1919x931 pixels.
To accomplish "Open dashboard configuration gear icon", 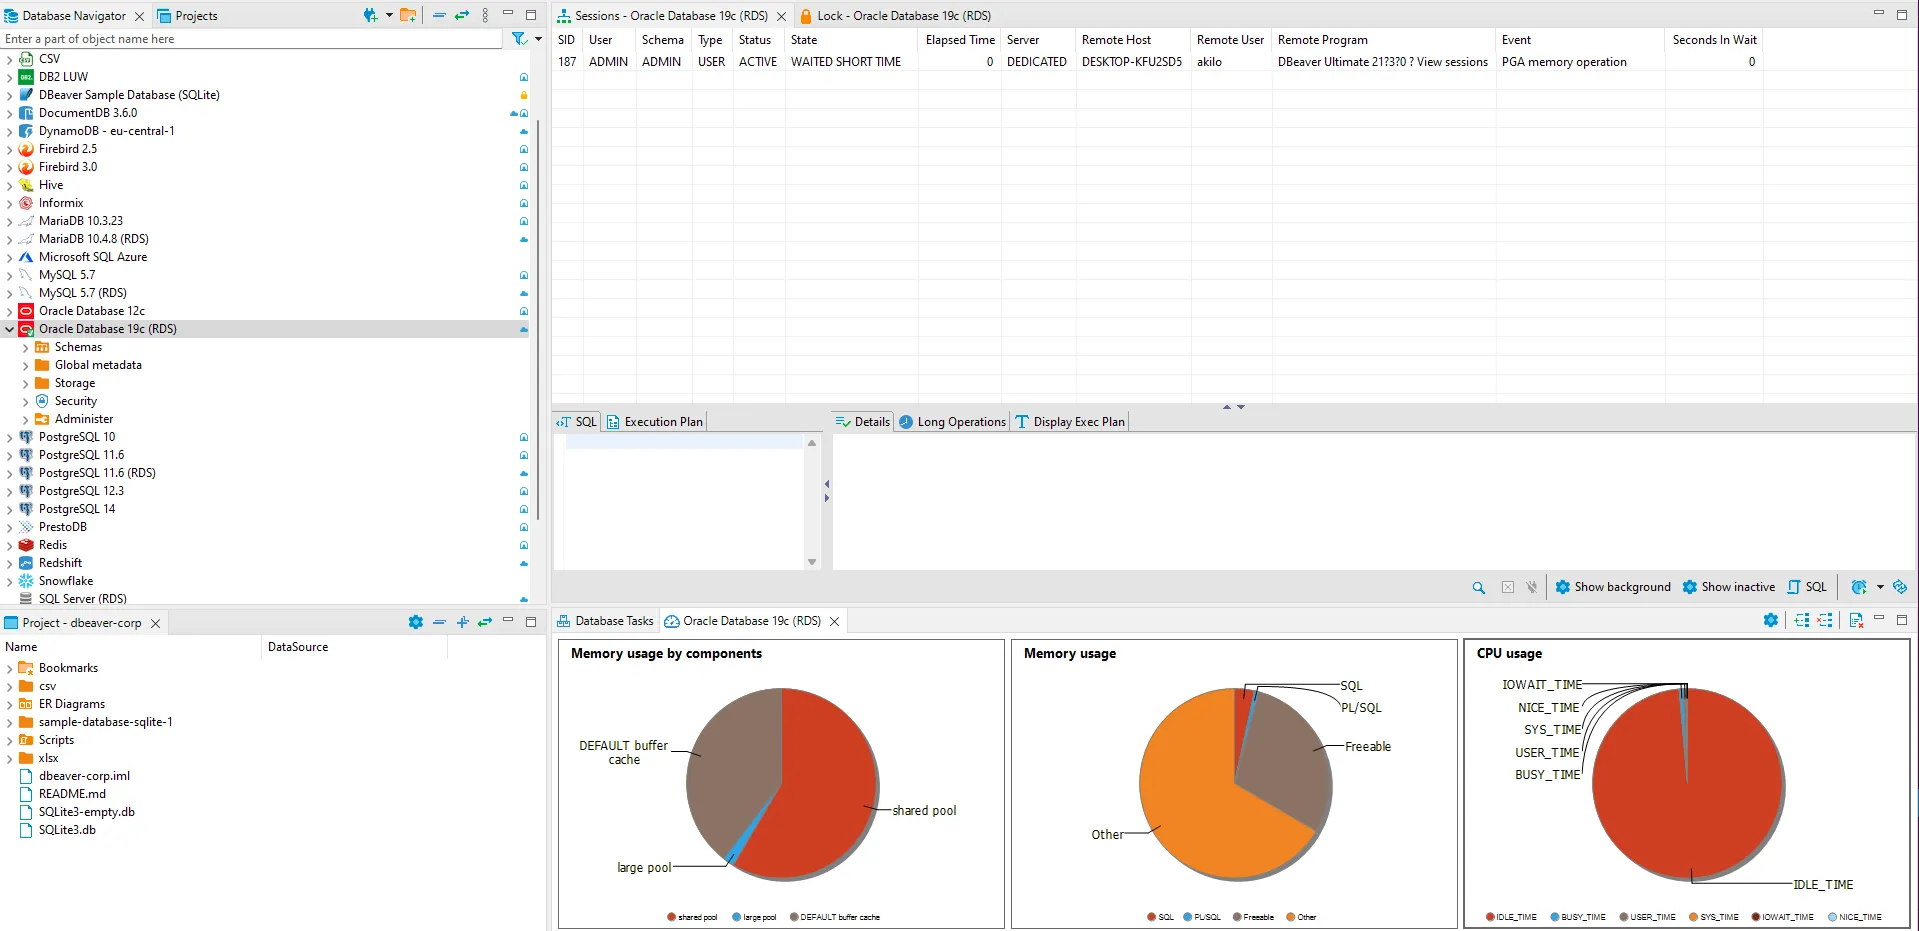I will coord(1771,620).
